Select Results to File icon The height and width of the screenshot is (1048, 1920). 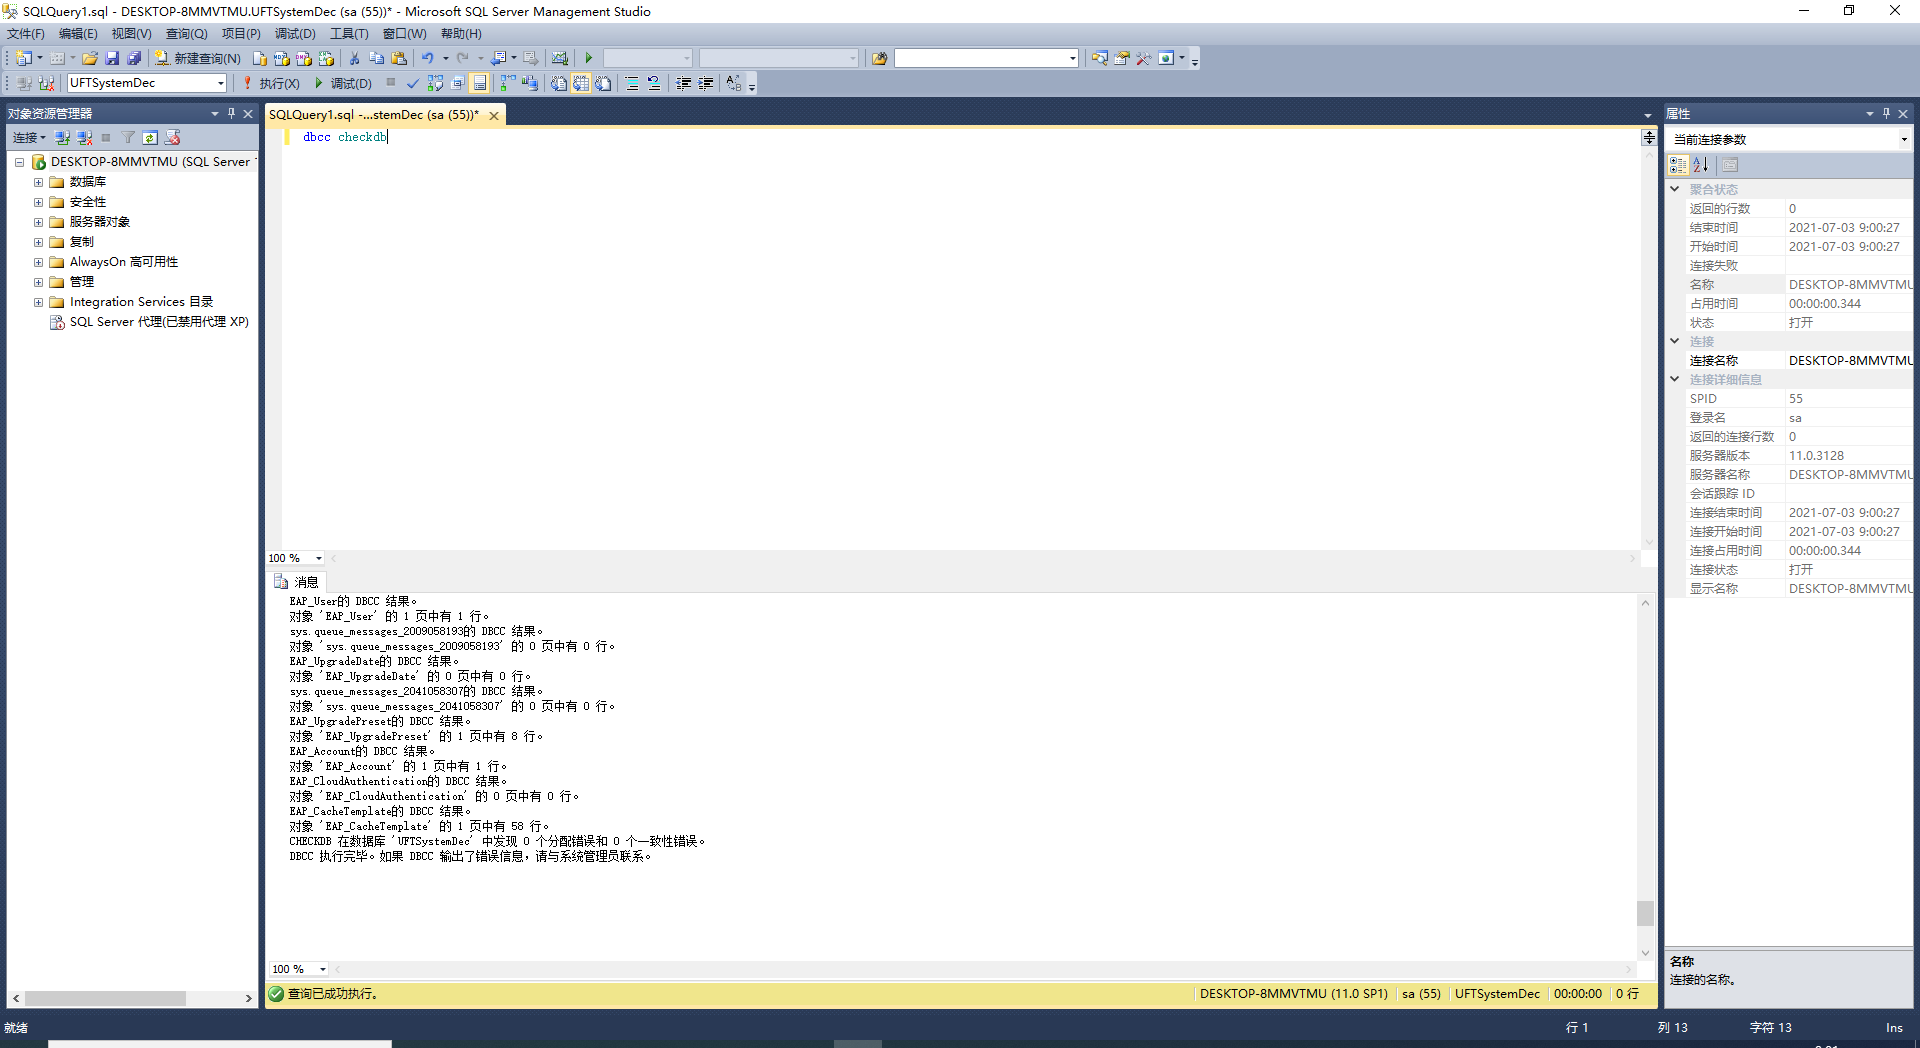click(603, 83)
